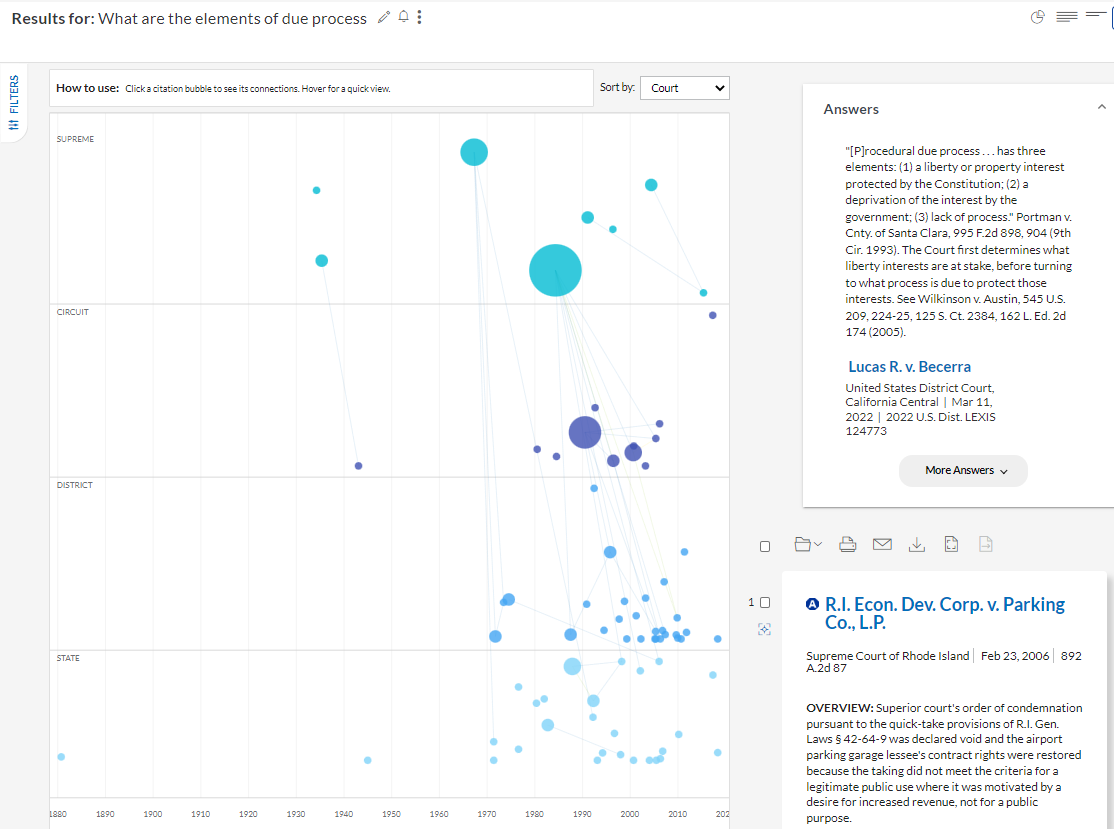Collapse the Answers panel with the chevron
The width and height of the screenshot is (1114, 829).
tap(1101, 107)
